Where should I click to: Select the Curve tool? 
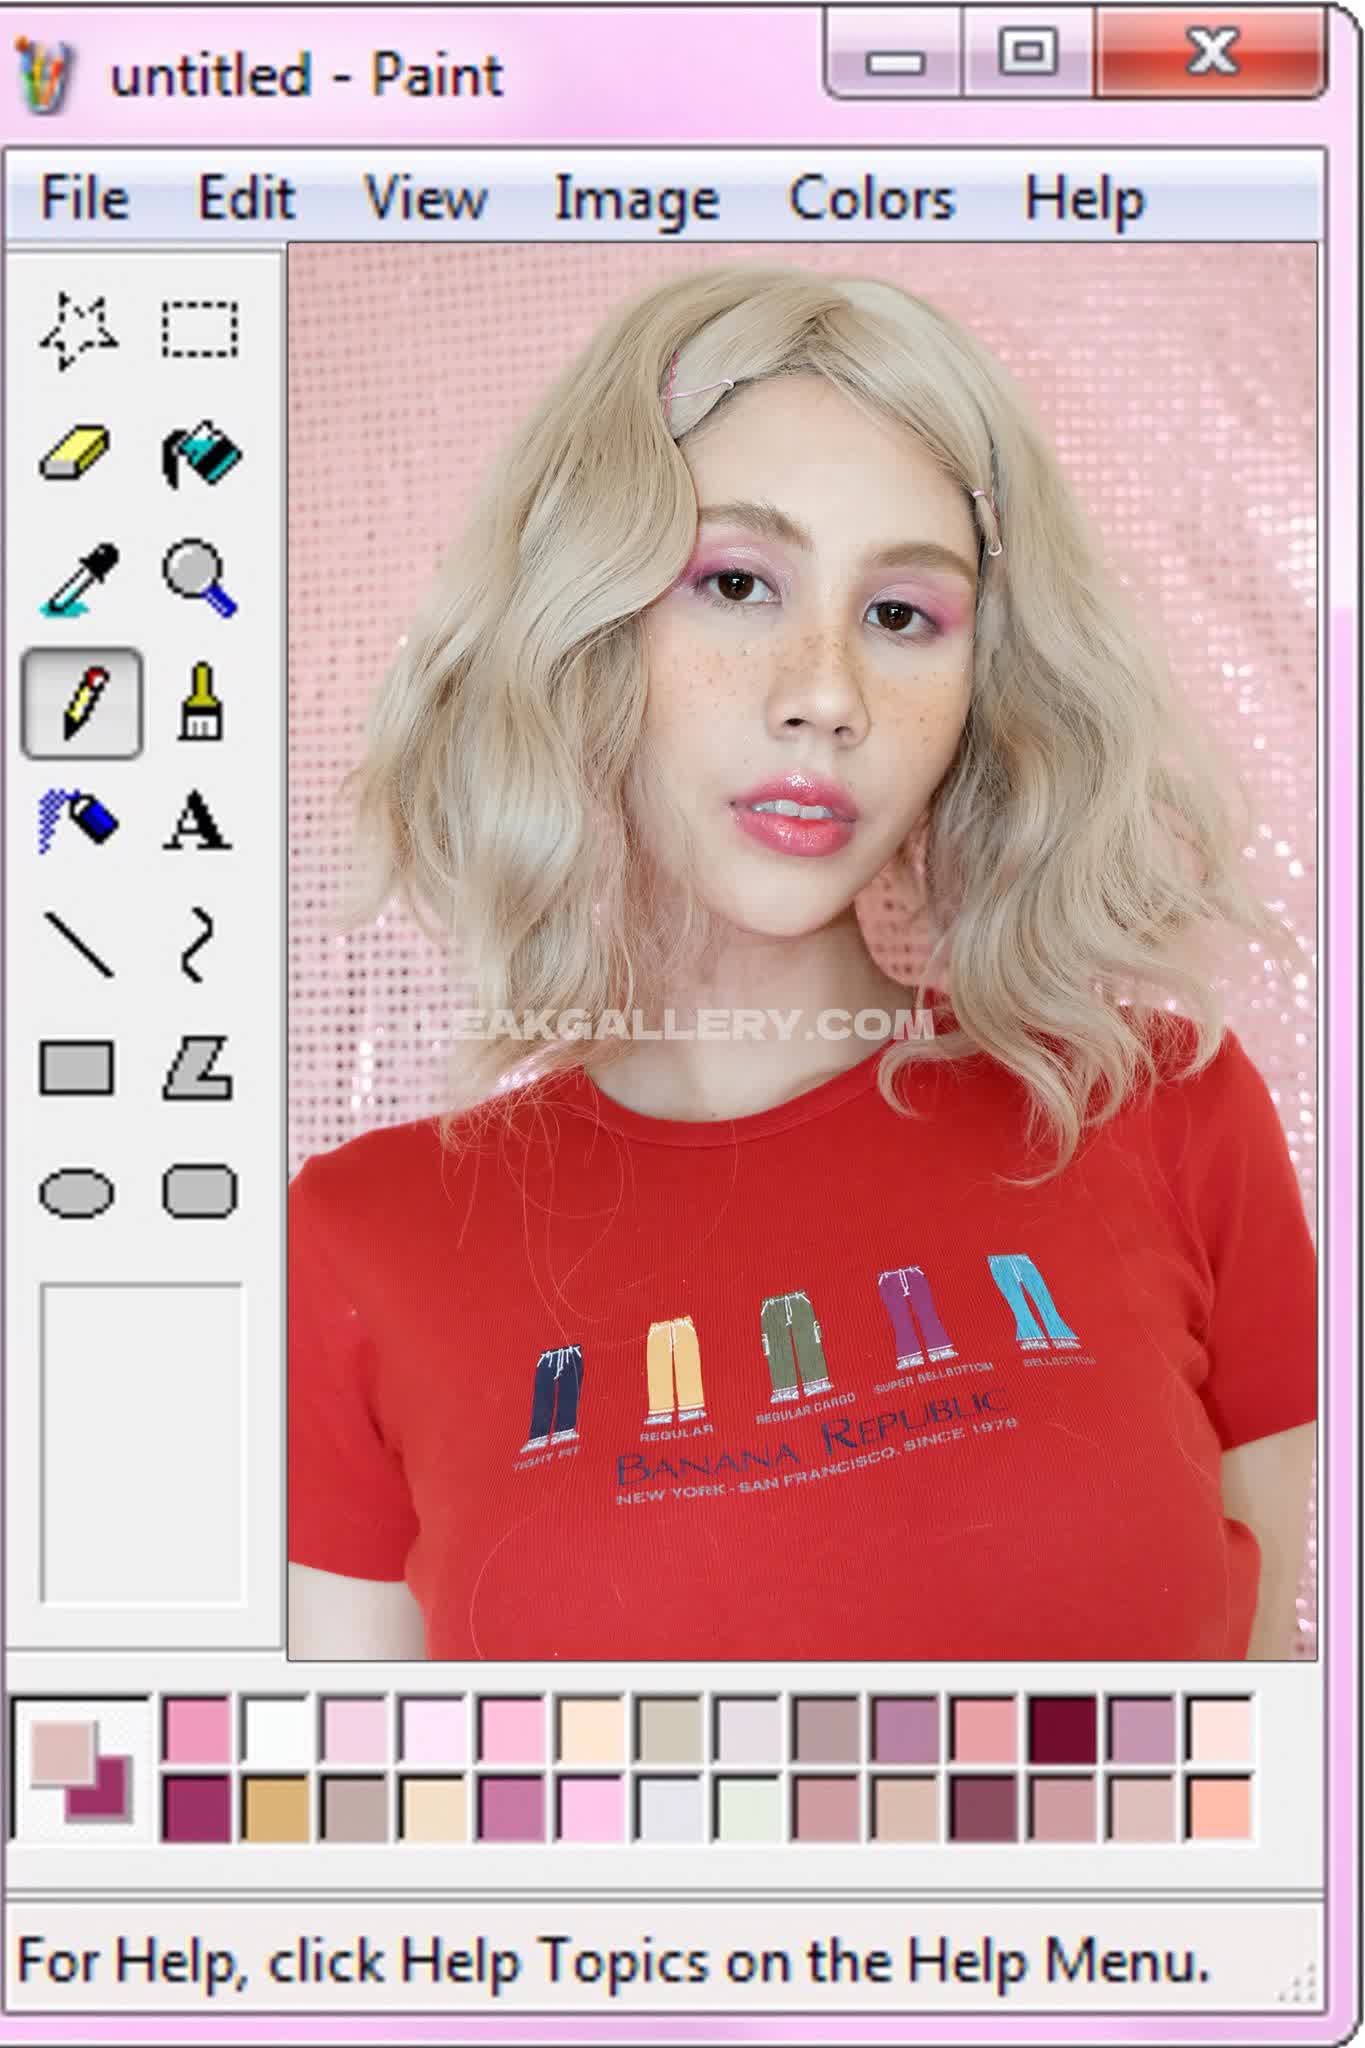point(198,944)
